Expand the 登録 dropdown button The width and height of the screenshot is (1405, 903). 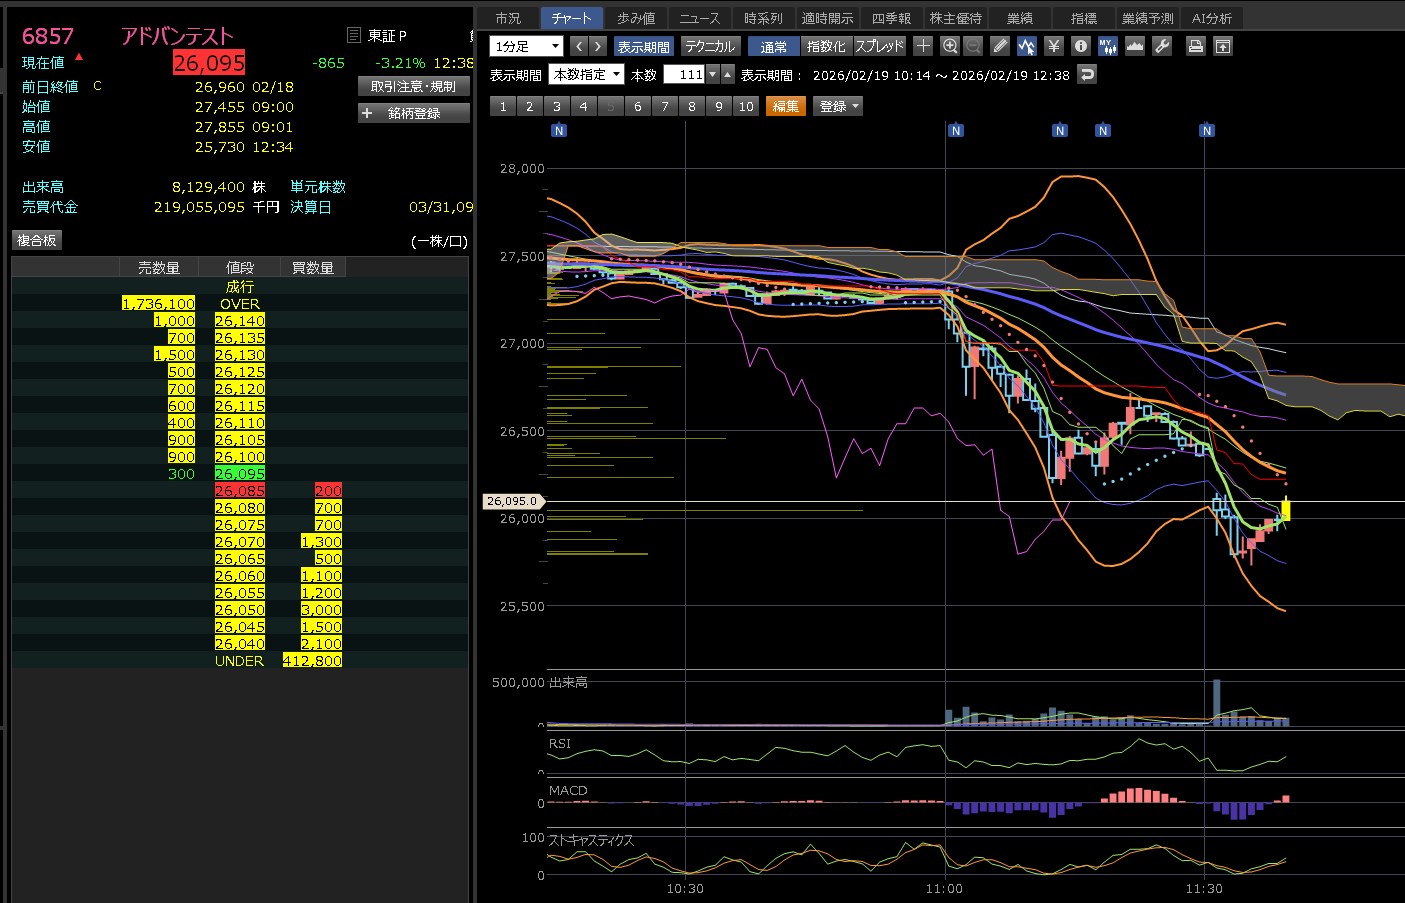pyautogui.click(x=839, y=106)
